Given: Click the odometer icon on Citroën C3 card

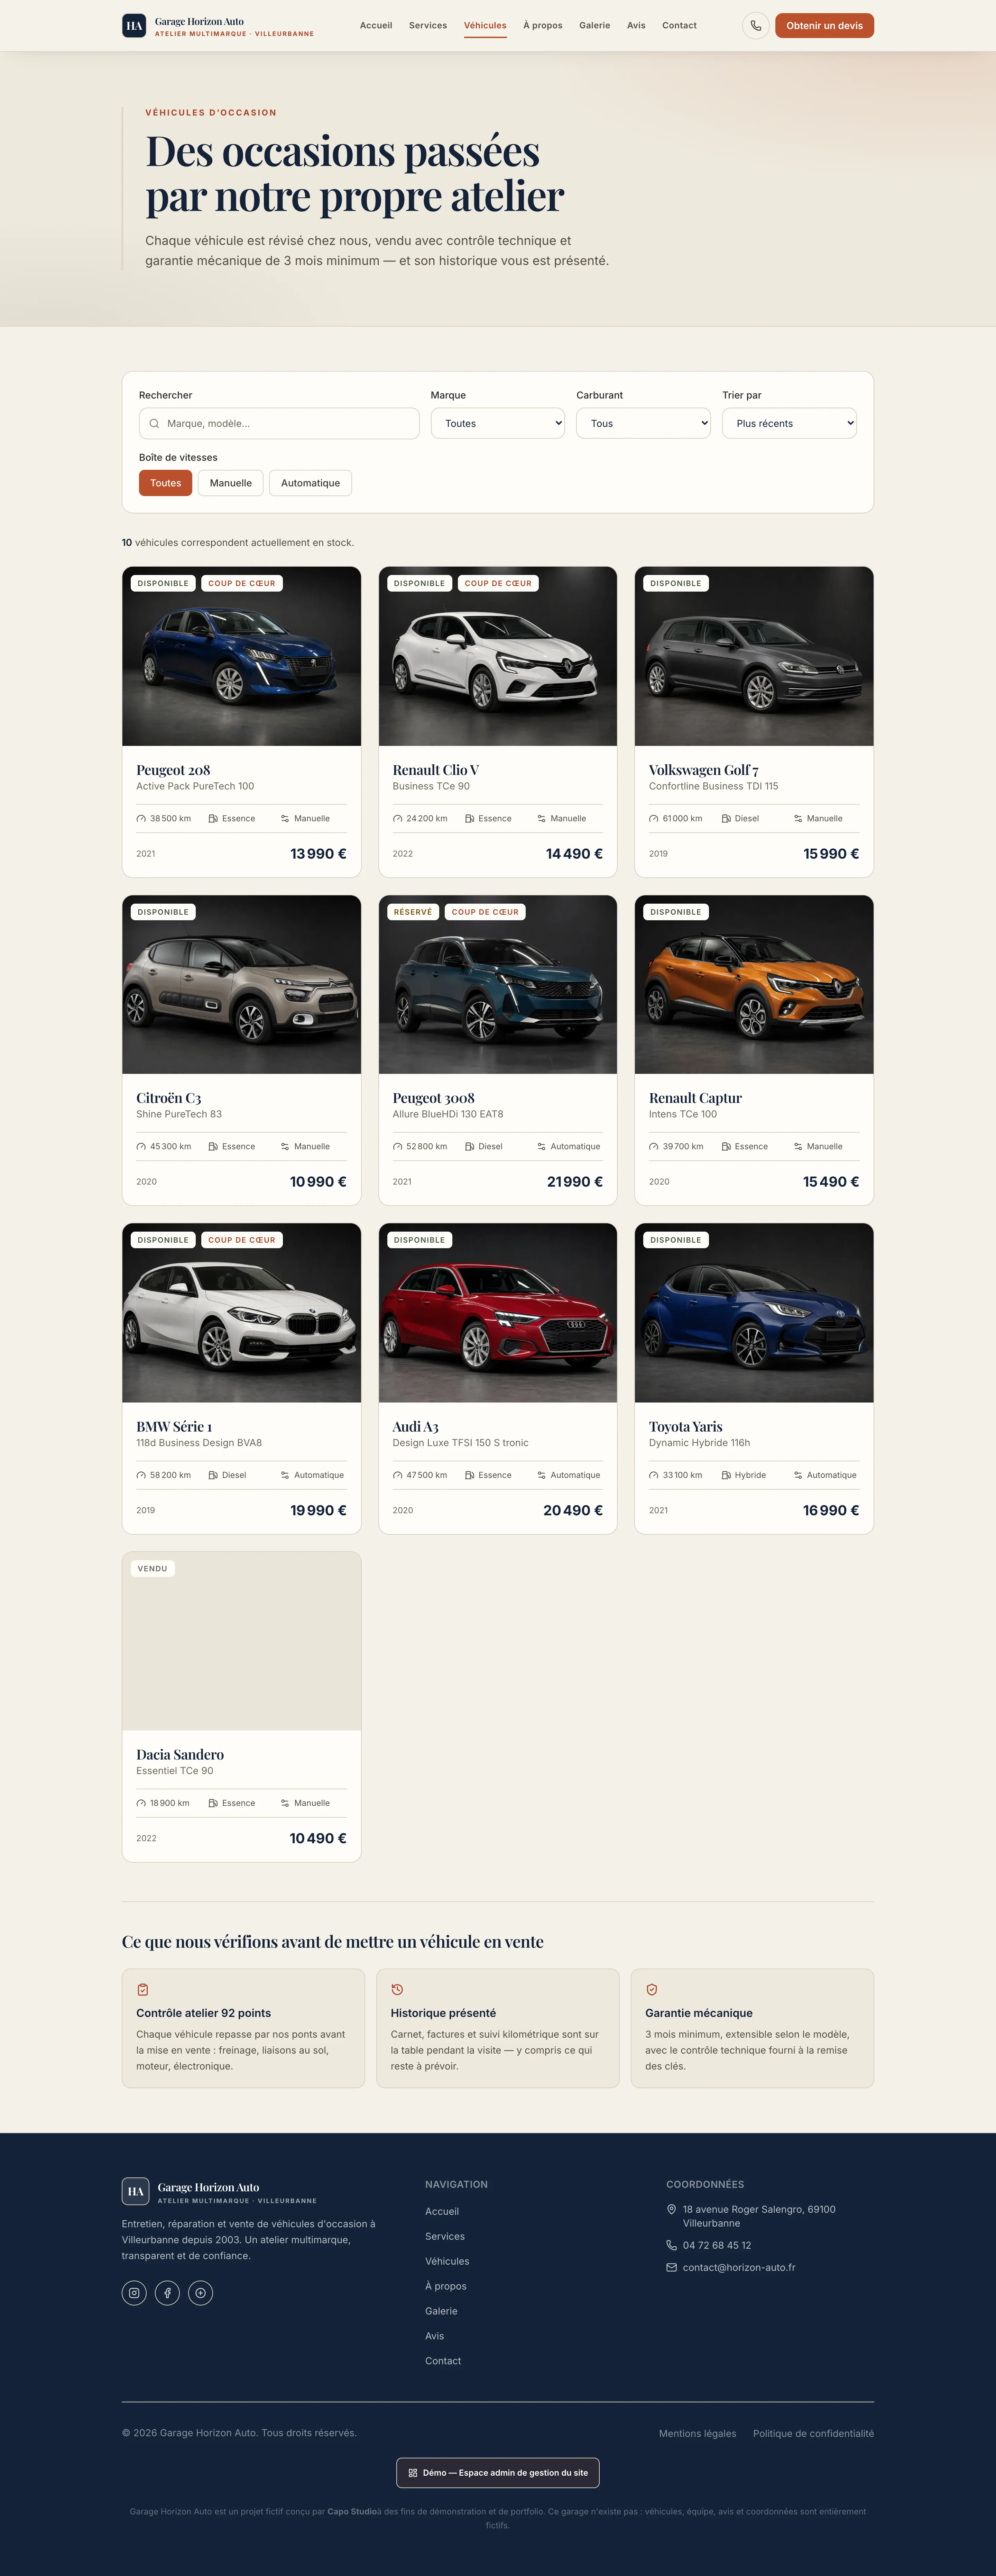Looking at the screenshot, I should (141, 1147).
